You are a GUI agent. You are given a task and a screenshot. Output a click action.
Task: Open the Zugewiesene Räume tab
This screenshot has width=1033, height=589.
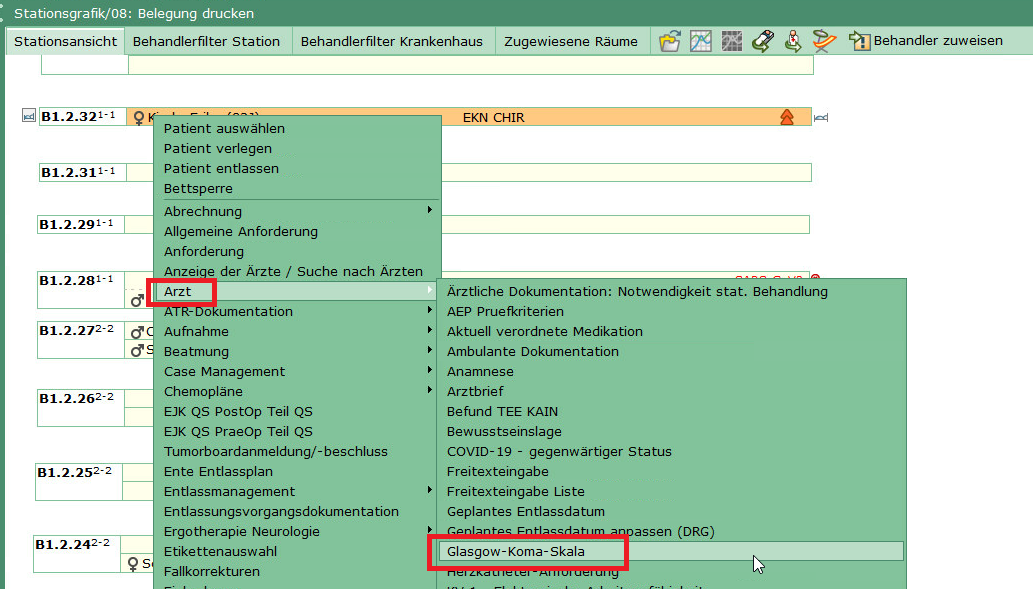pyautogui.click(x=571, y=41)
